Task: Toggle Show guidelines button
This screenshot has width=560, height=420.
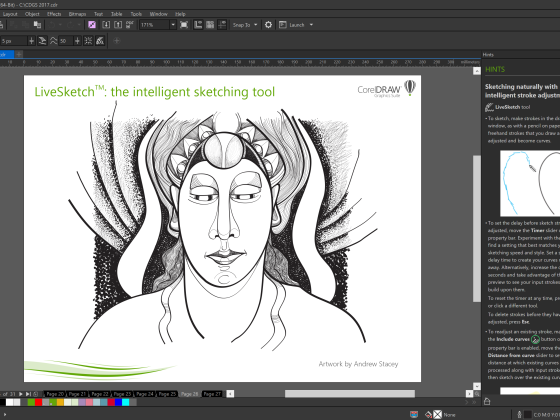Action: point(222,25)
